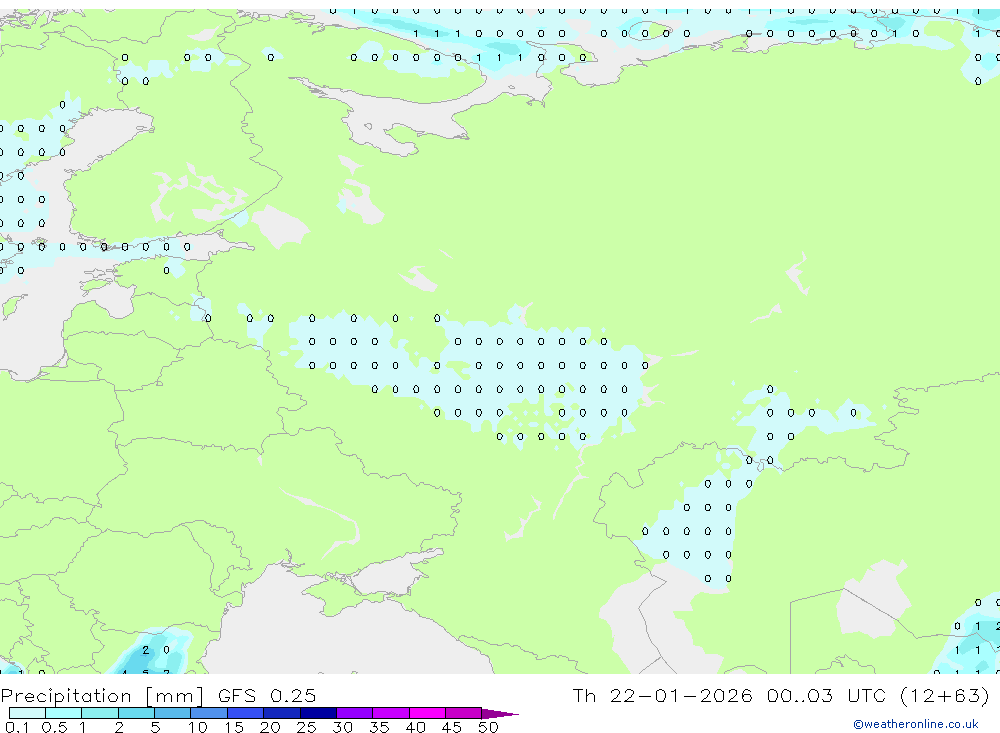
Task: Click the "Precipitation [mm]" title text
Action: [103, 696]
